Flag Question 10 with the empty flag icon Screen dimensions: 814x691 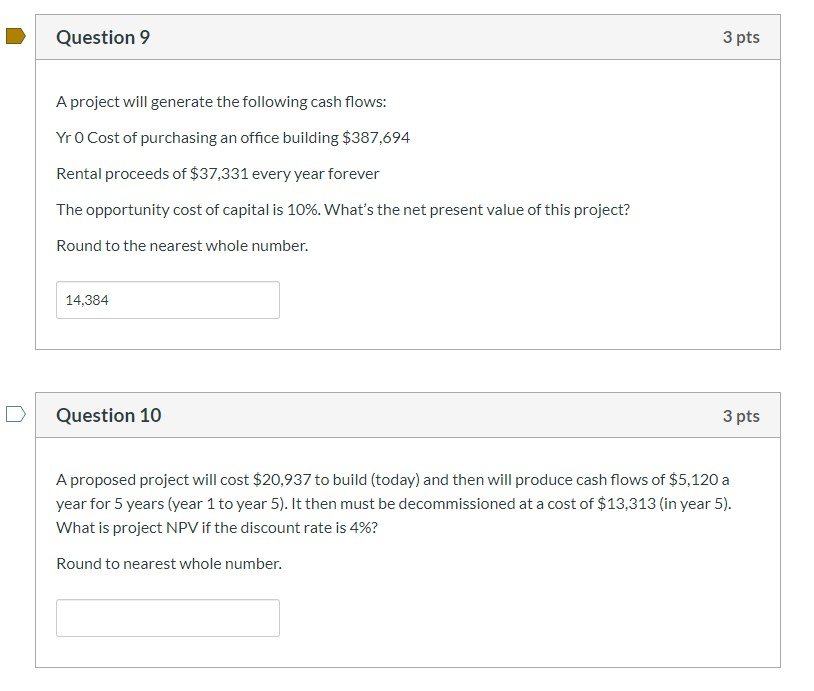click(16, 414)
